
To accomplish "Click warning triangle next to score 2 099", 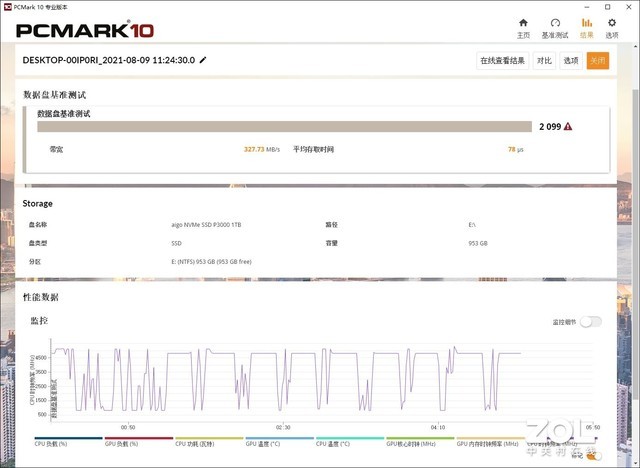I will pyautogui.click(x=568, y=126).
